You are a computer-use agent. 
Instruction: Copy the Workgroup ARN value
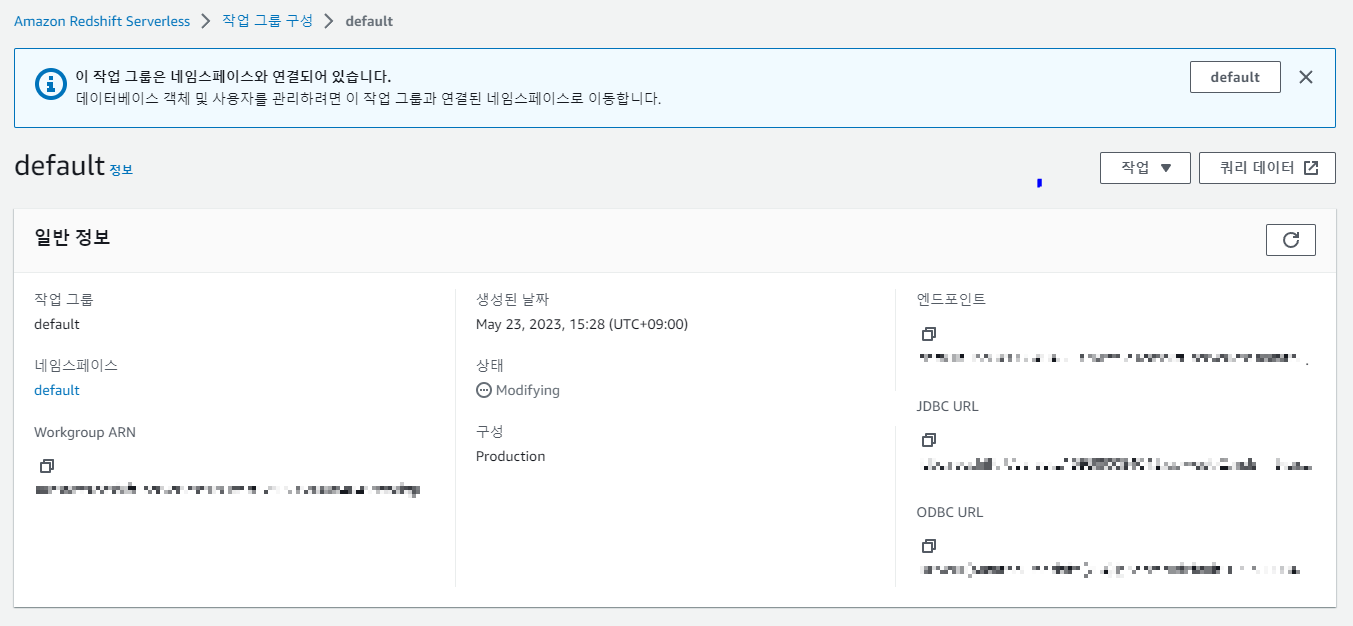(46, 466)
